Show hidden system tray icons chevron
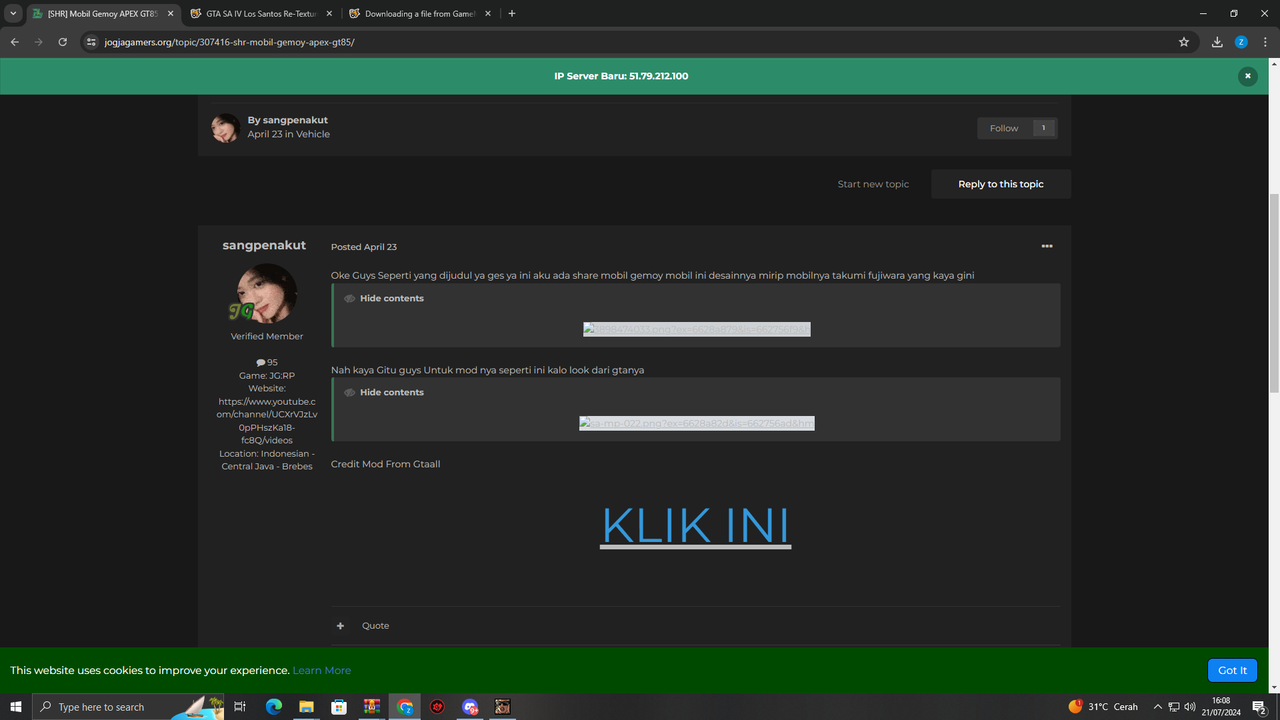1280x720 pixels. click(1158, 707)
